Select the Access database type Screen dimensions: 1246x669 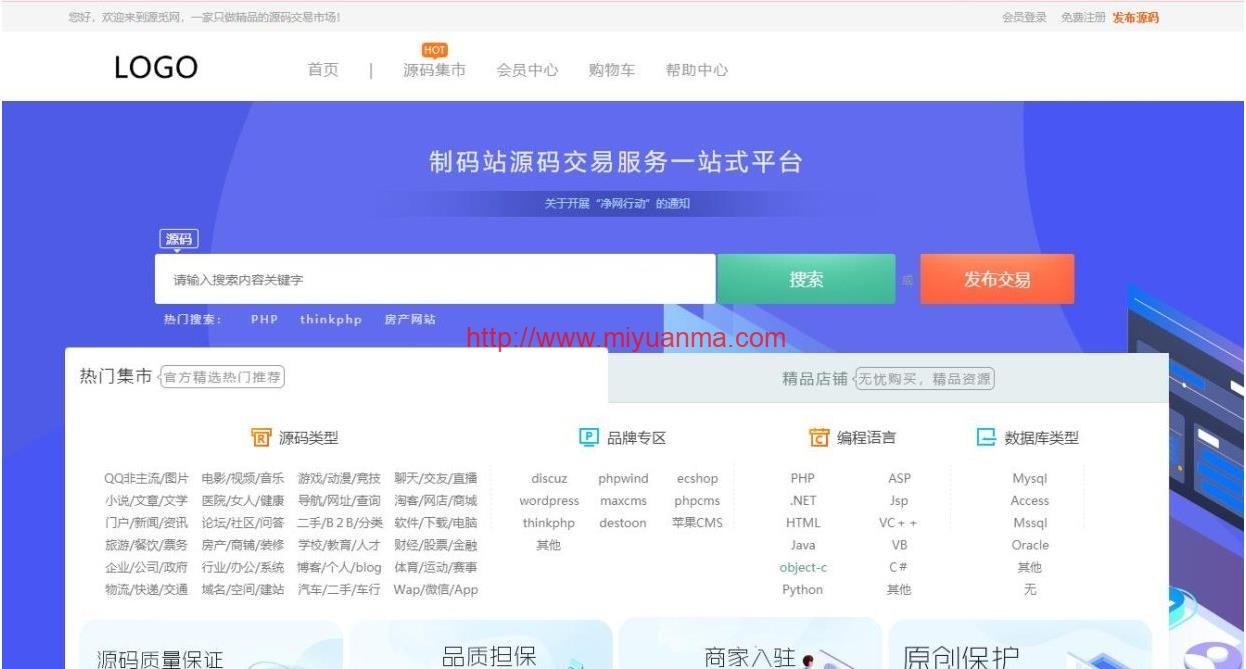coord(1030,500)
